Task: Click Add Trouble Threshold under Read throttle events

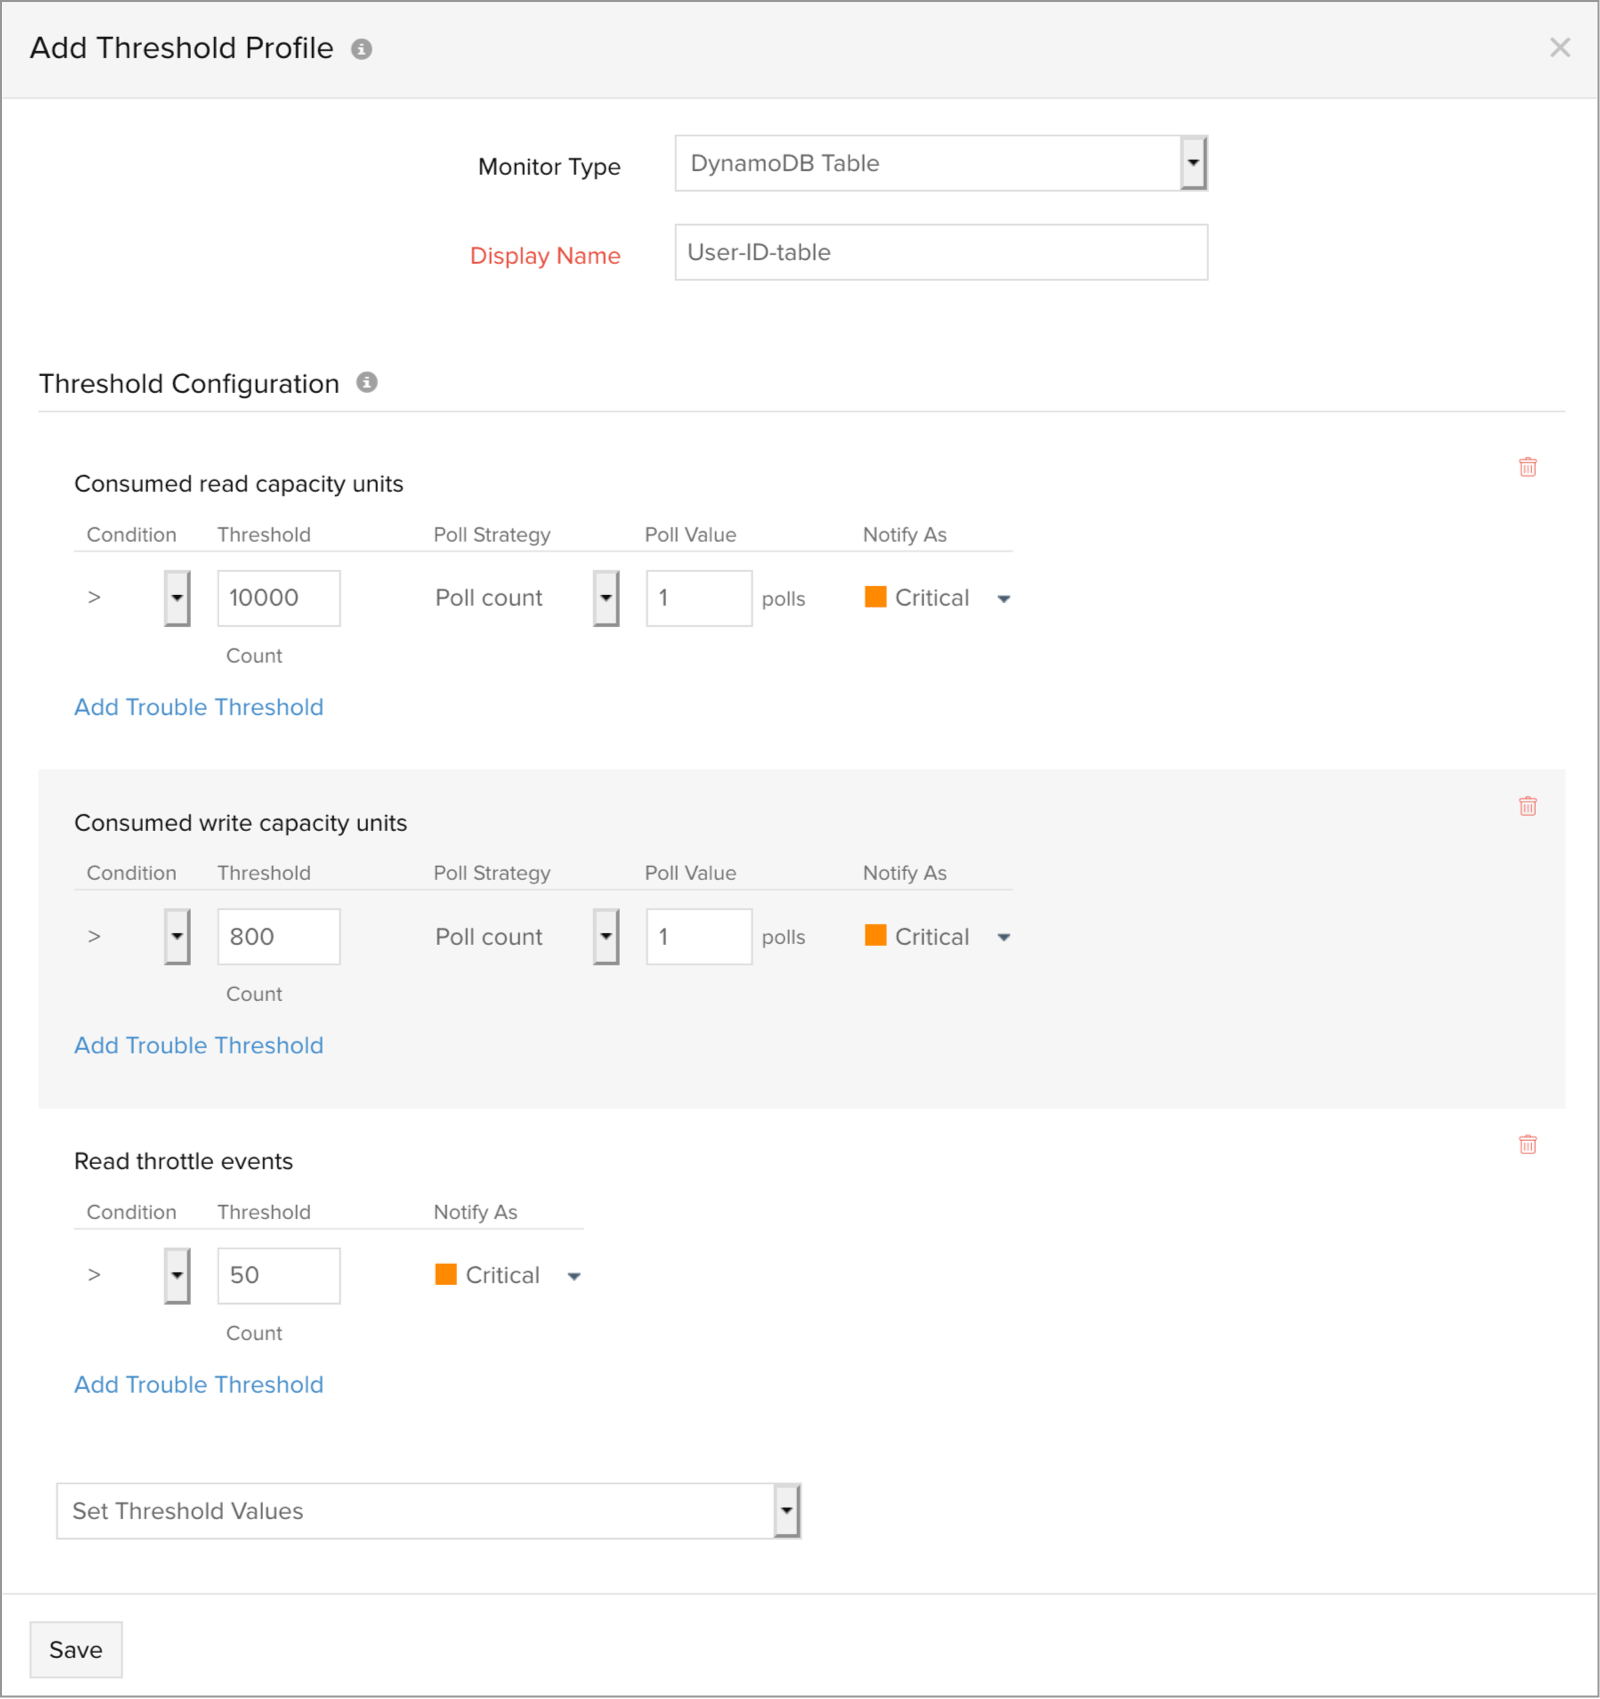Action: 197,1384
